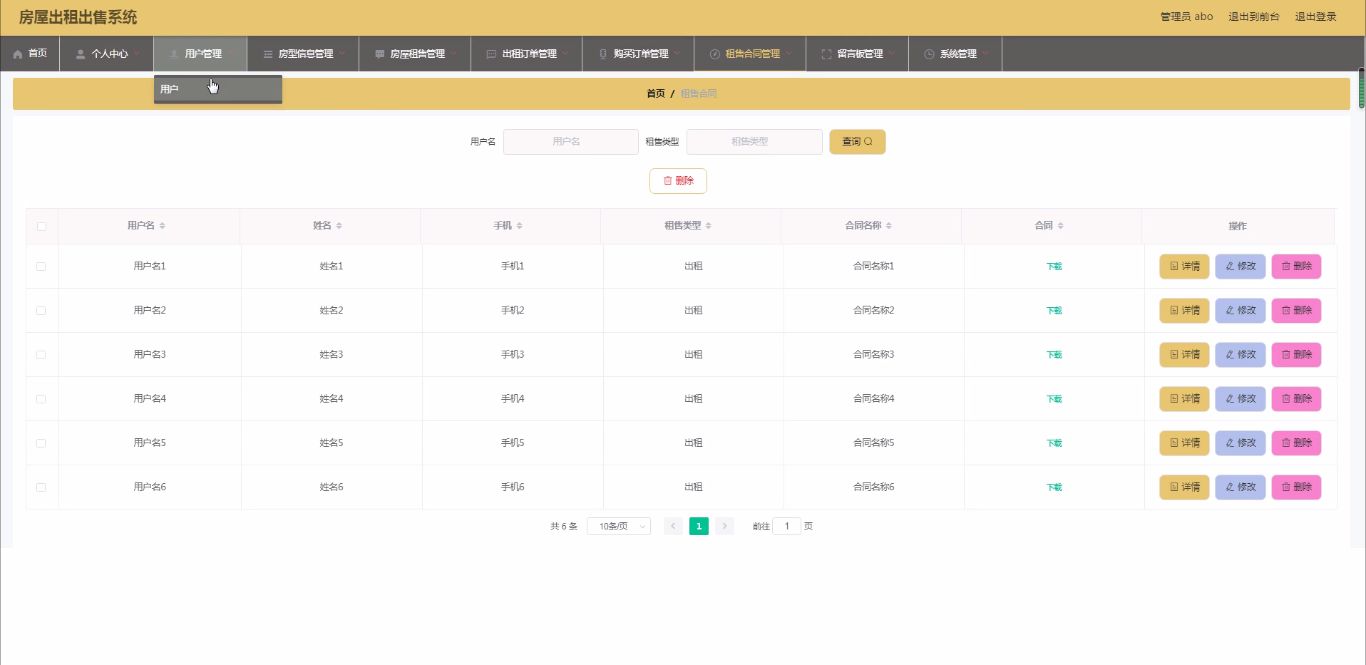Download contract for row 合同名称6
The height and width of the screenshot is (665, 1366).
[x=1054, y=487]
